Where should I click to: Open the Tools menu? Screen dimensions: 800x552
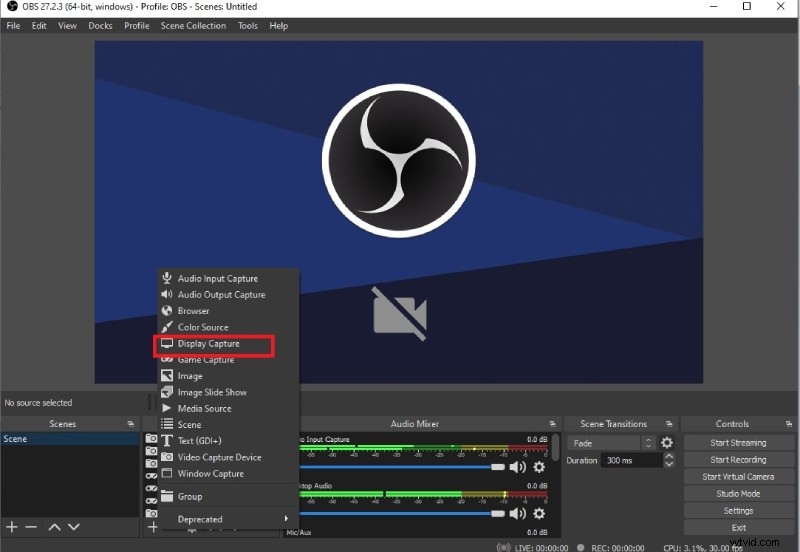247,26
